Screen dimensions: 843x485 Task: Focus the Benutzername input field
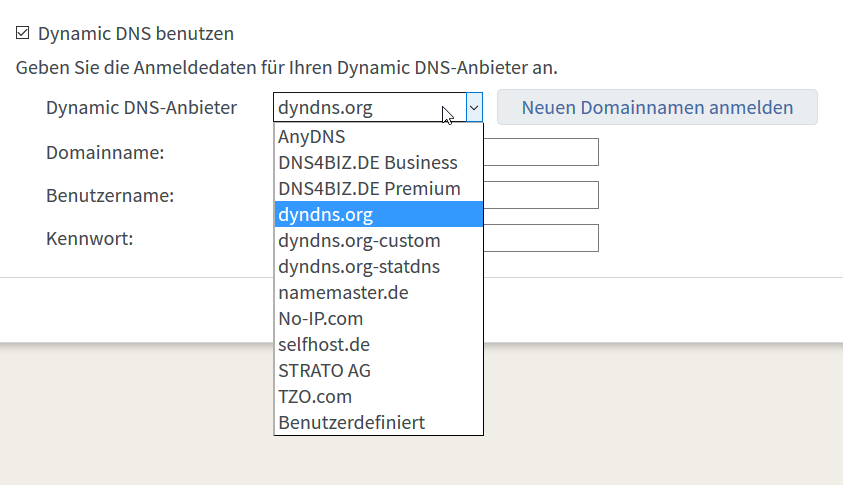tap(541, 195)
